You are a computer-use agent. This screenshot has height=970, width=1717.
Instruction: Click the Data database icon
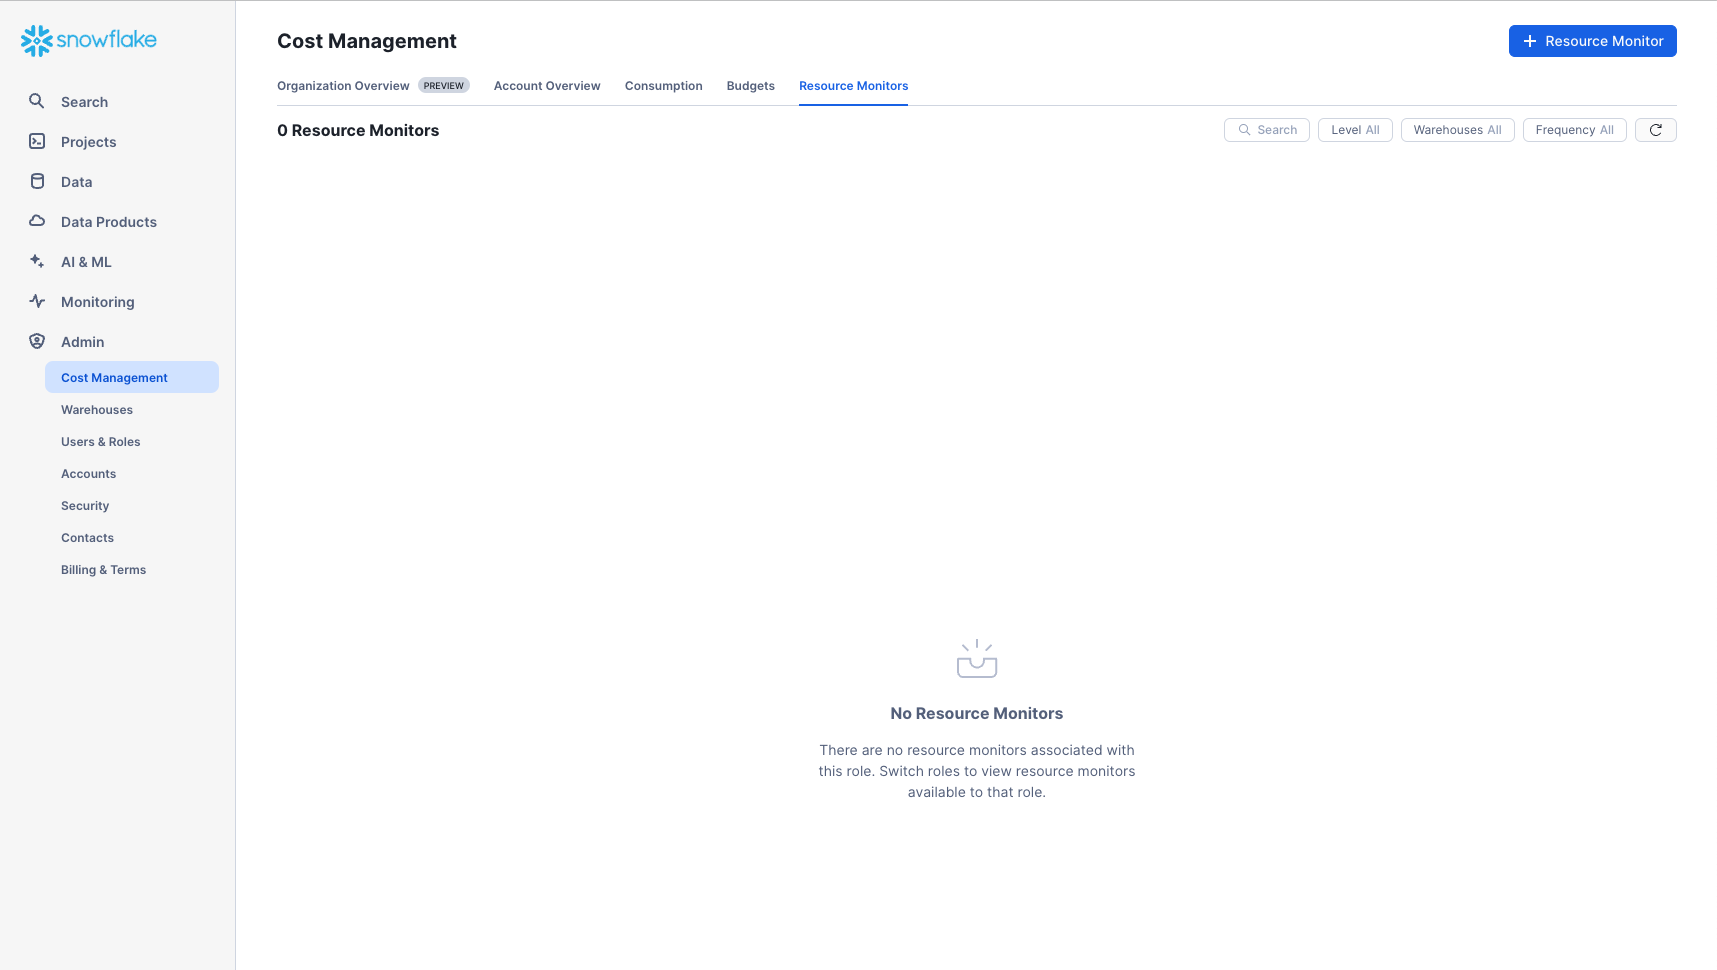(x=36, y=181)
